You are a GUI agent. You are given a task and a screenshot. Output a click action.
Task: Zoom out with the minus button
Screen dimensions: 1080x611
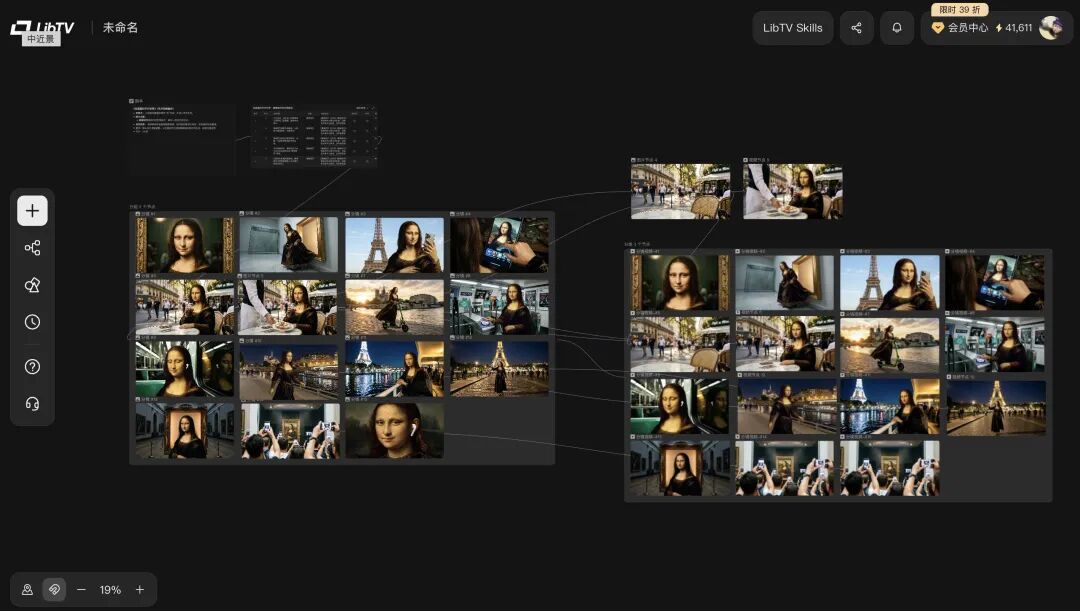click(81, 590)
